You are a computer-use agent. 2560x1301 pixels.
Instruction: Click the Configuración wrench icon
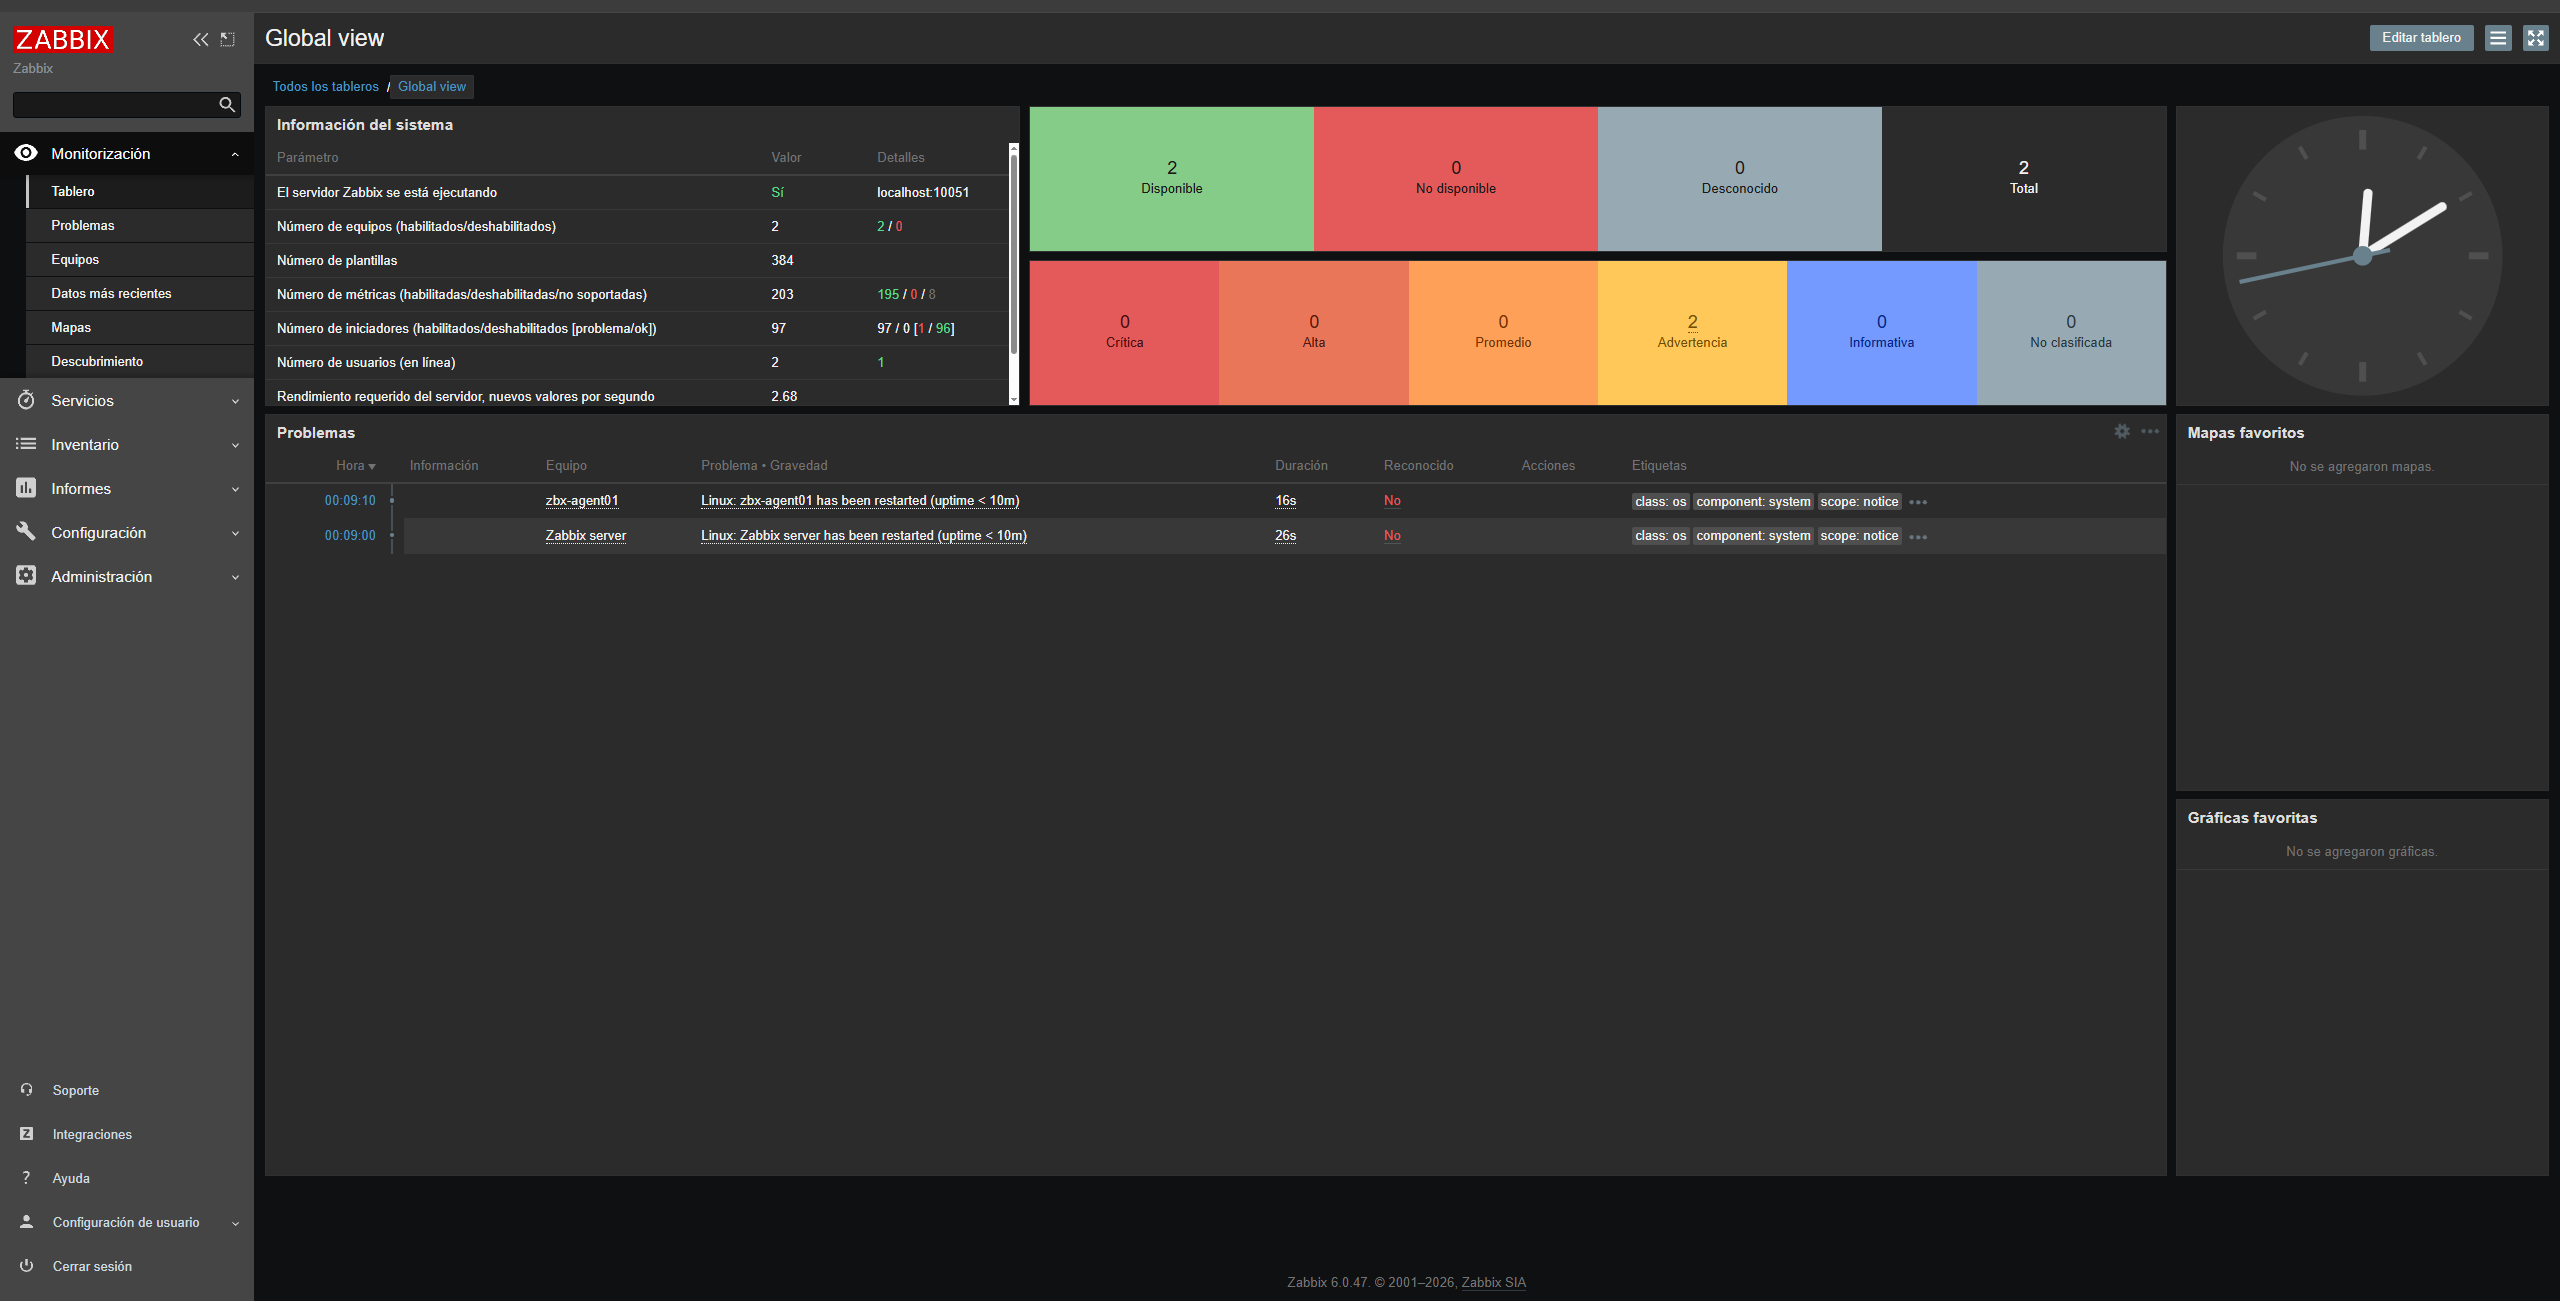tap(26, 532)
